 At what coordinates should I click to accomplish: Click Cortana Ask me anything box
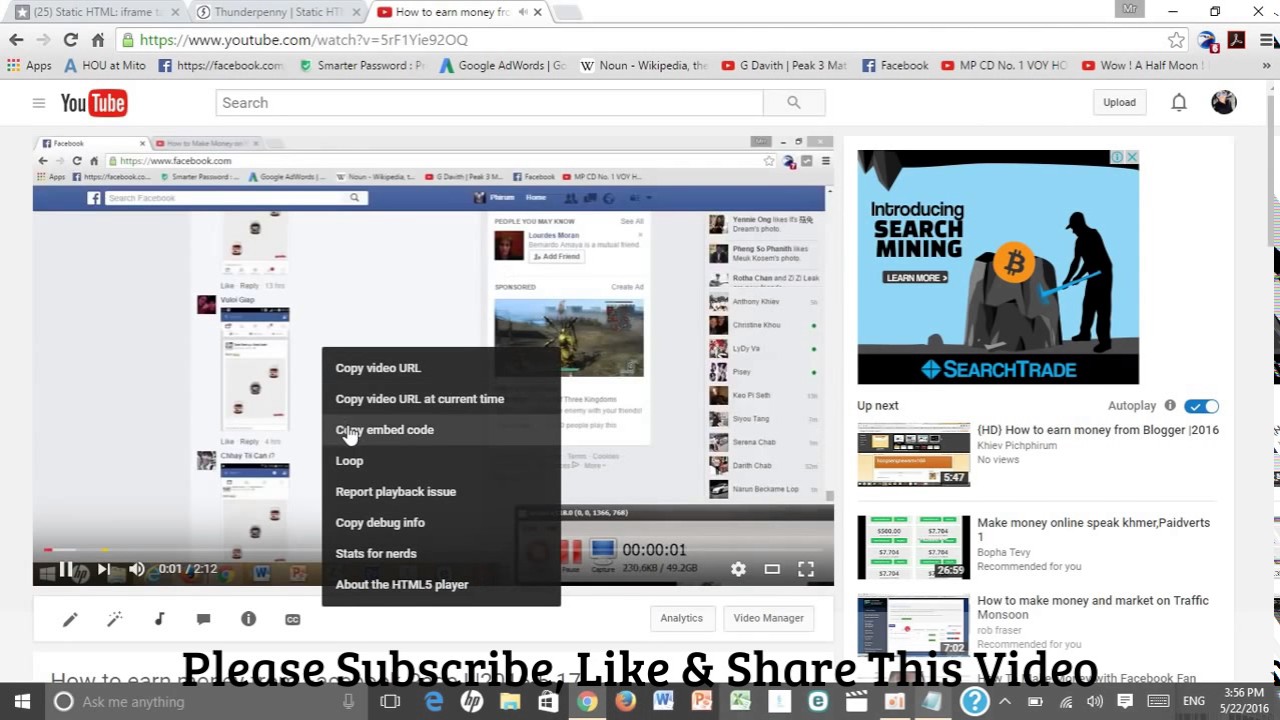pyautogui.click(x=205, y=702)
